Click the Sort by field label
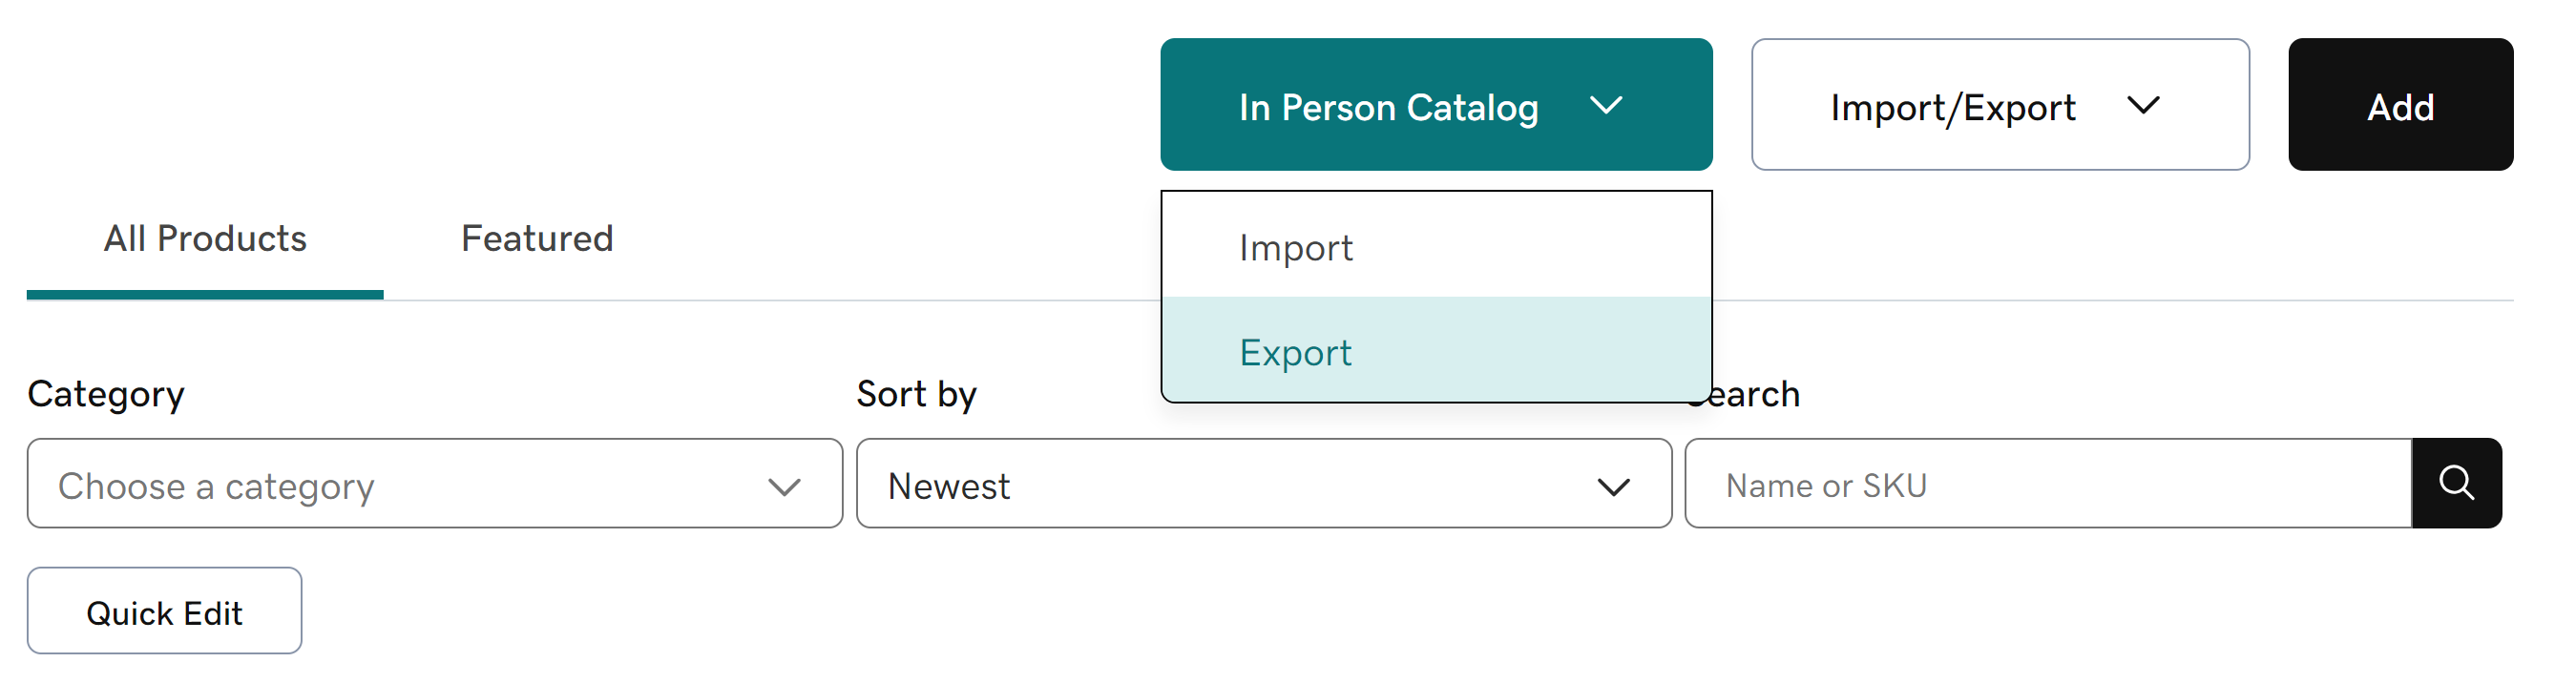The height and width of the screenshot is (683, 2576). [x=915, y=394]
